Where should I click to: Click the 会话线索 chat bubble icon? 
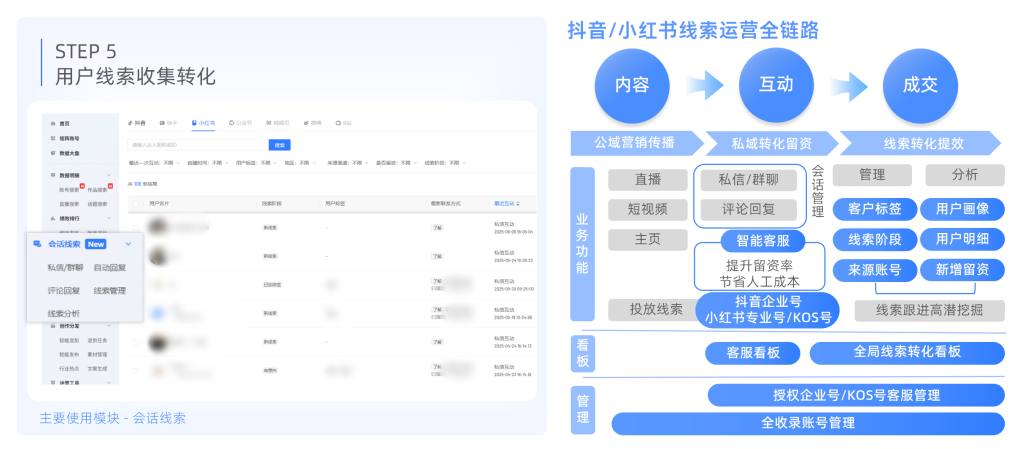[37, 244]
